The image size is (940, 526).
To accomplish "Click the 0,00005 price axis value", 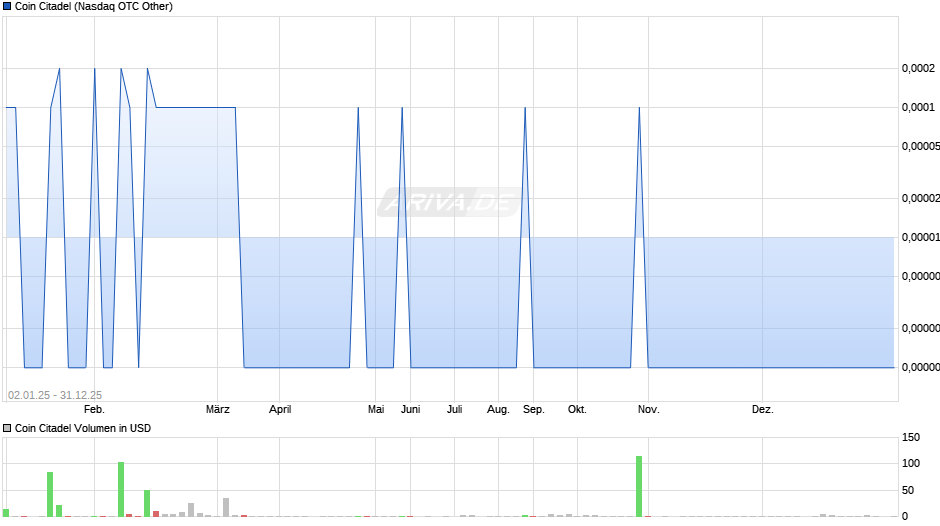I will tap(921, 146).
